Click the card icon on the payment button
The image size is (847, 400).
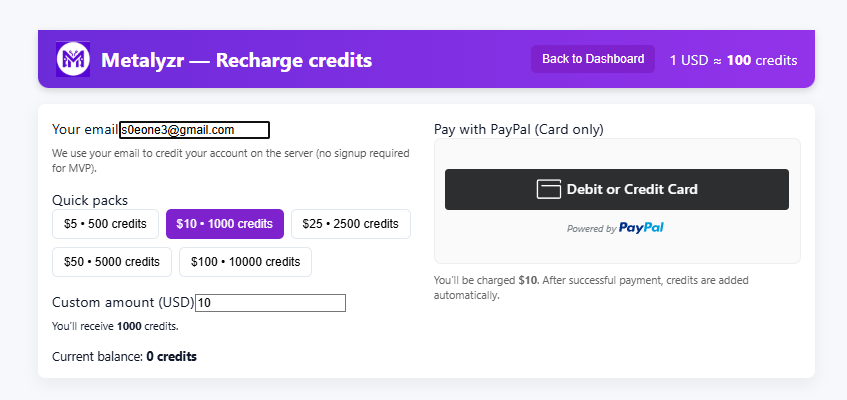[x=548, y=189]
